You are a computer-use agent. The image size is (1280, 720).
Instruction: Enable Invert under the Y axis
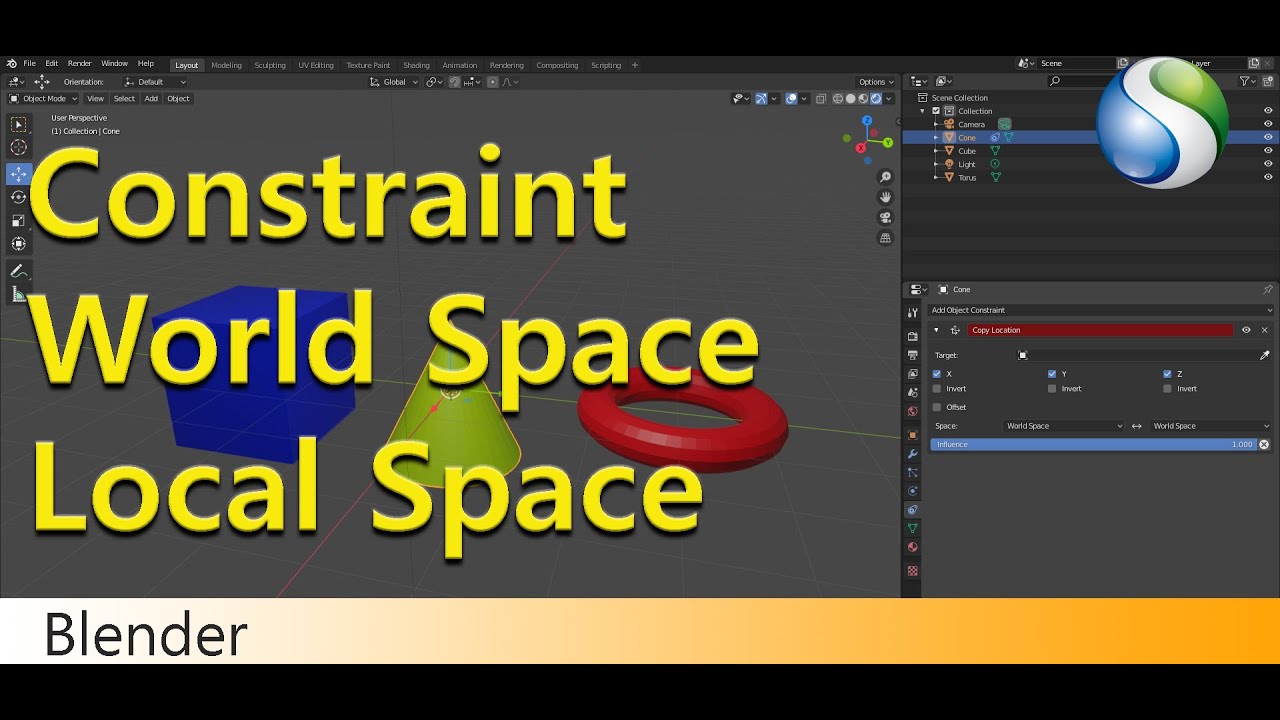pyautogui.click(x=1052, y=388)
